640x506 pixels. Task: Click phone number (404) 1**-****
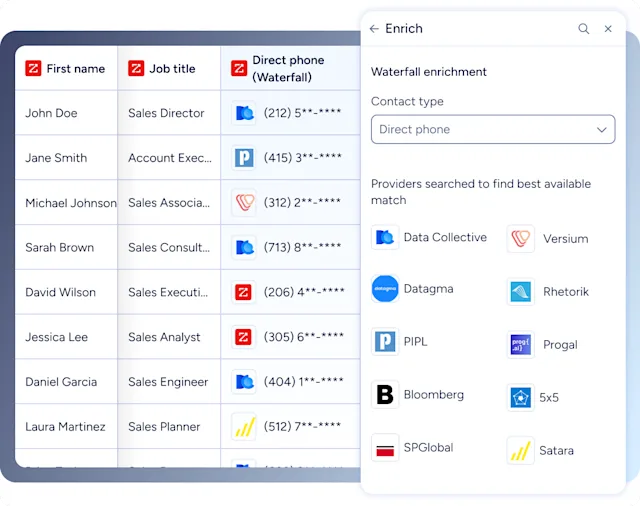[x=304, y=381]
